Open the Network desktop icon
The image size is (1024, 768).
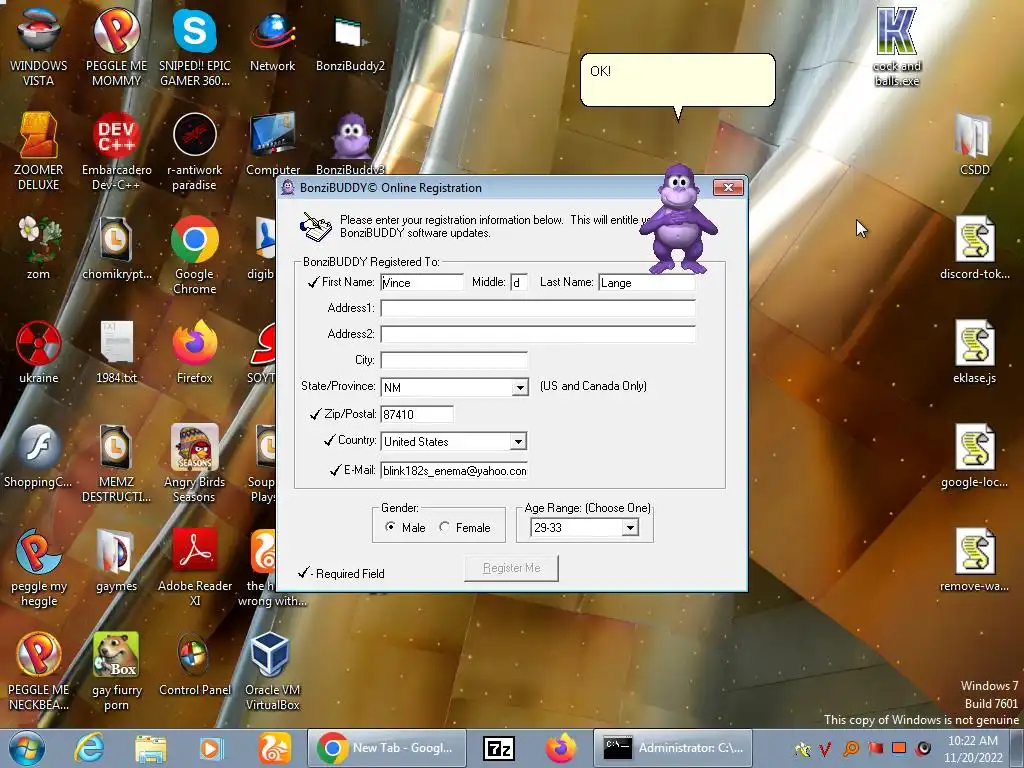(x=272, y=39)
